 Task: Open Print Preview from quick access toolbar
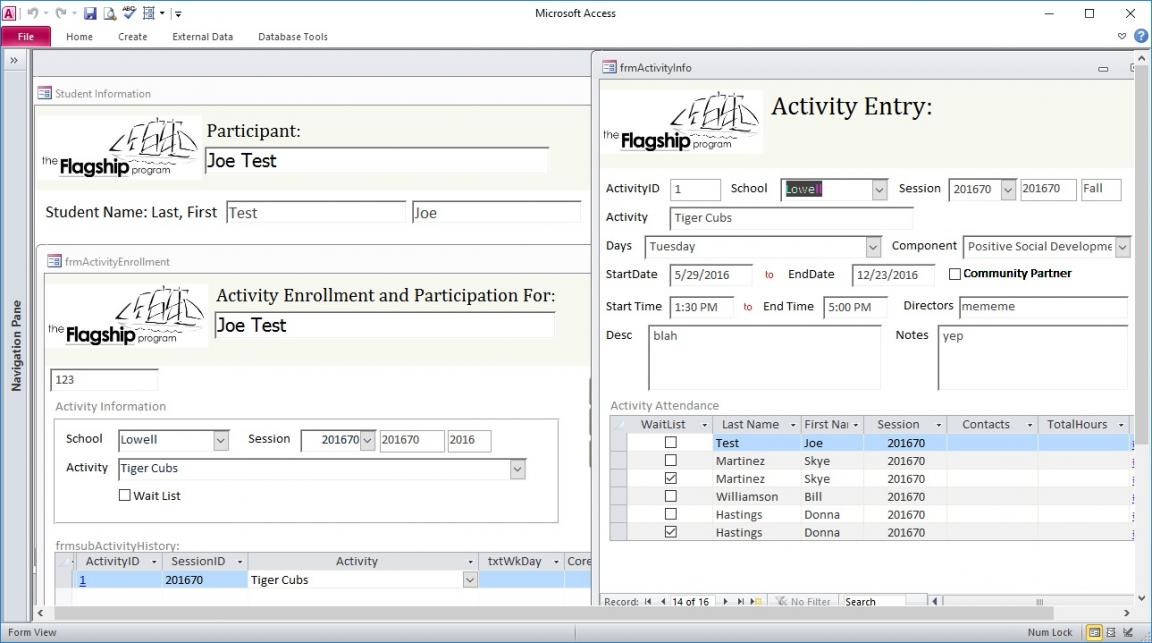[x=109, y=13]
